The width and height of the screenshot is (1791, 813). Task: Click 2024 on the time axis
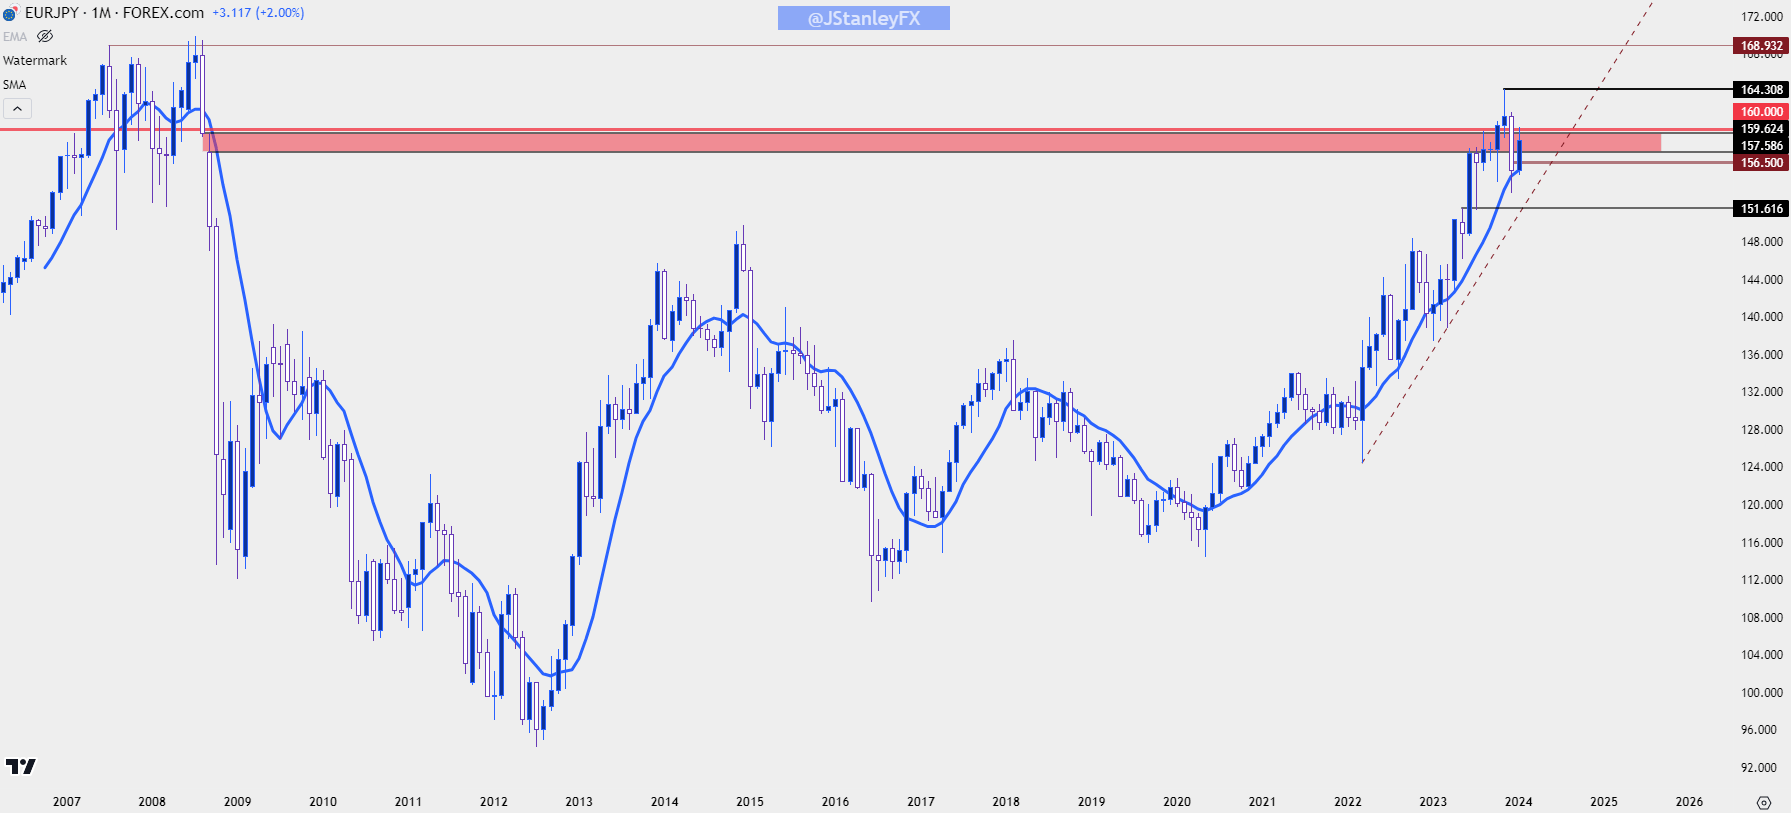[x=1519, y=802]
